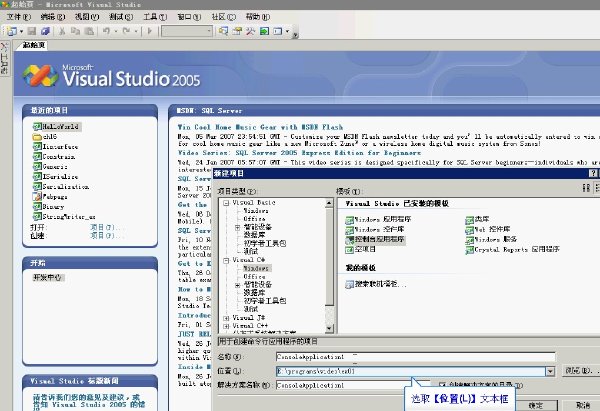The width and height of the screenshot is (600, 411).
Task: Select Windows under Visual C# node
Action: pyautogui.click(x=256, y=268)
